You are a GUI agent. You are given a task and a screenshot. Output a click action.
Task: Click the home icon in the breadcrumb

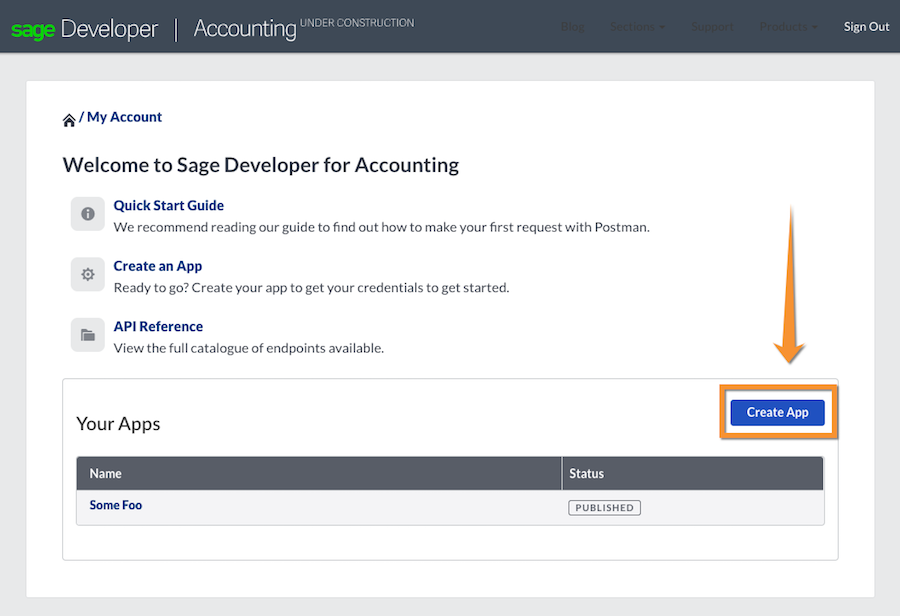[x=69, y=120]
